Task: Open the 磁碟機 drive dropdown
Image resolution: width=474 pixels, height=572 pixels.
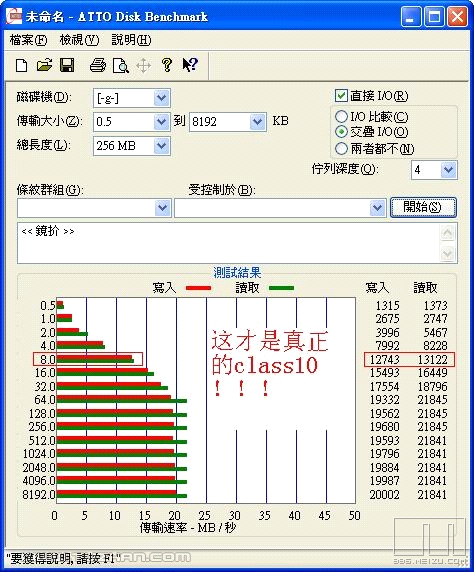Action: 161,98
